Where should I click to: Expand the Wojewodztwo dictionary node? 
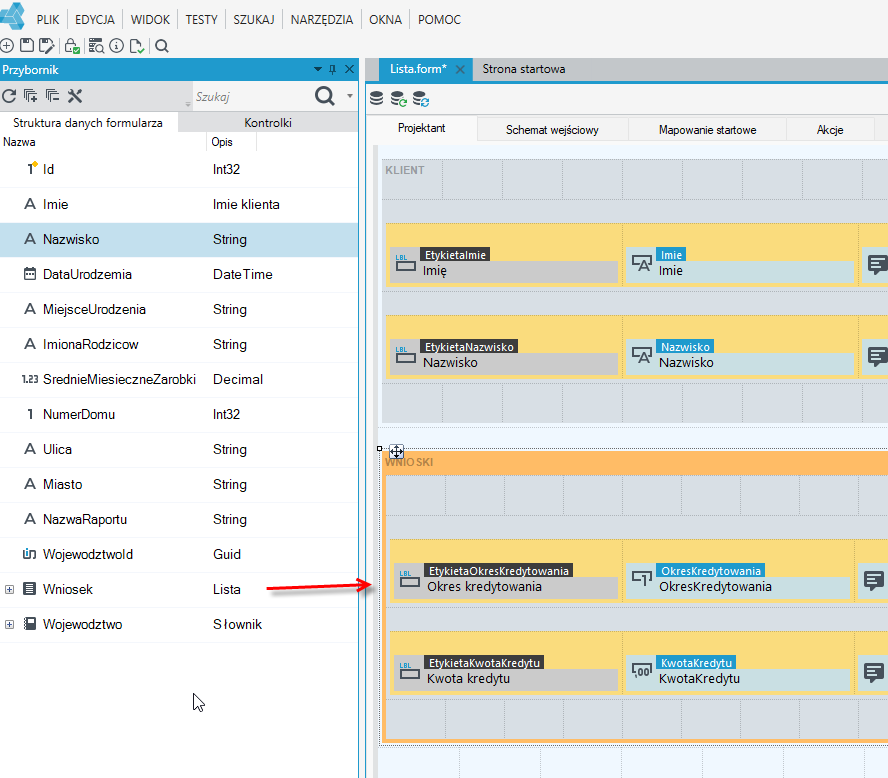click(10, 625)
